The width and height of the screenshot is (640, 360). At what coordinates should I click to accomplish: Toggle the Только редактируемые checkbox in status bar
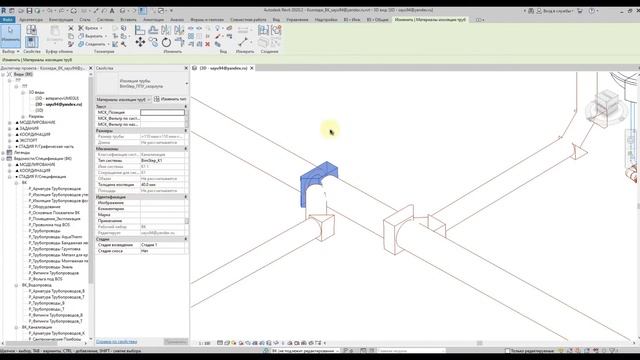(x=507, y=351)
